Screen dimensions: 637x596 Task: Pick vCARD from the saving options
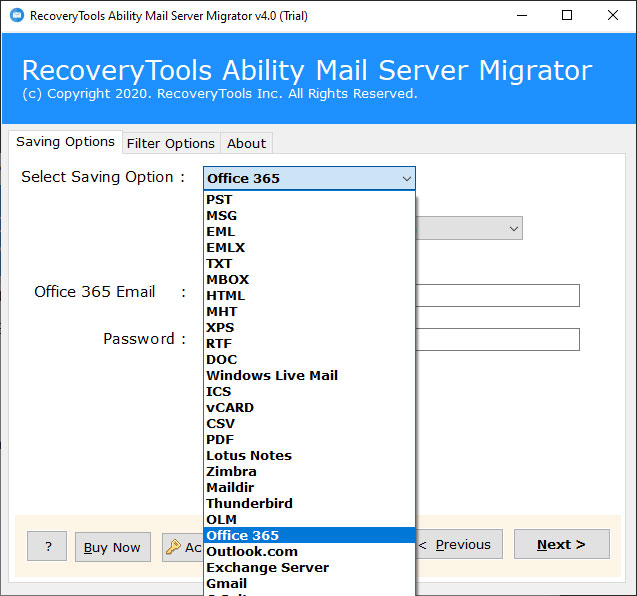(309, 407)
